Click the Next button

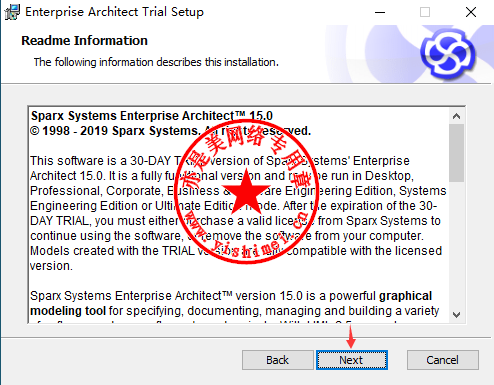(352, 360)
